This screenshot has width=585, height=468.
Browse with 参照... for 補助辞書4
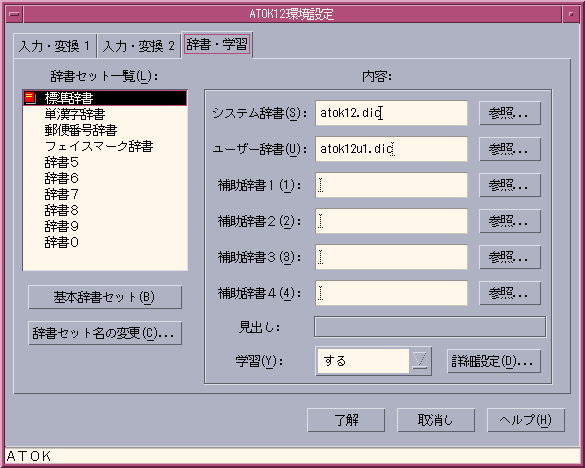click(510, 293)
